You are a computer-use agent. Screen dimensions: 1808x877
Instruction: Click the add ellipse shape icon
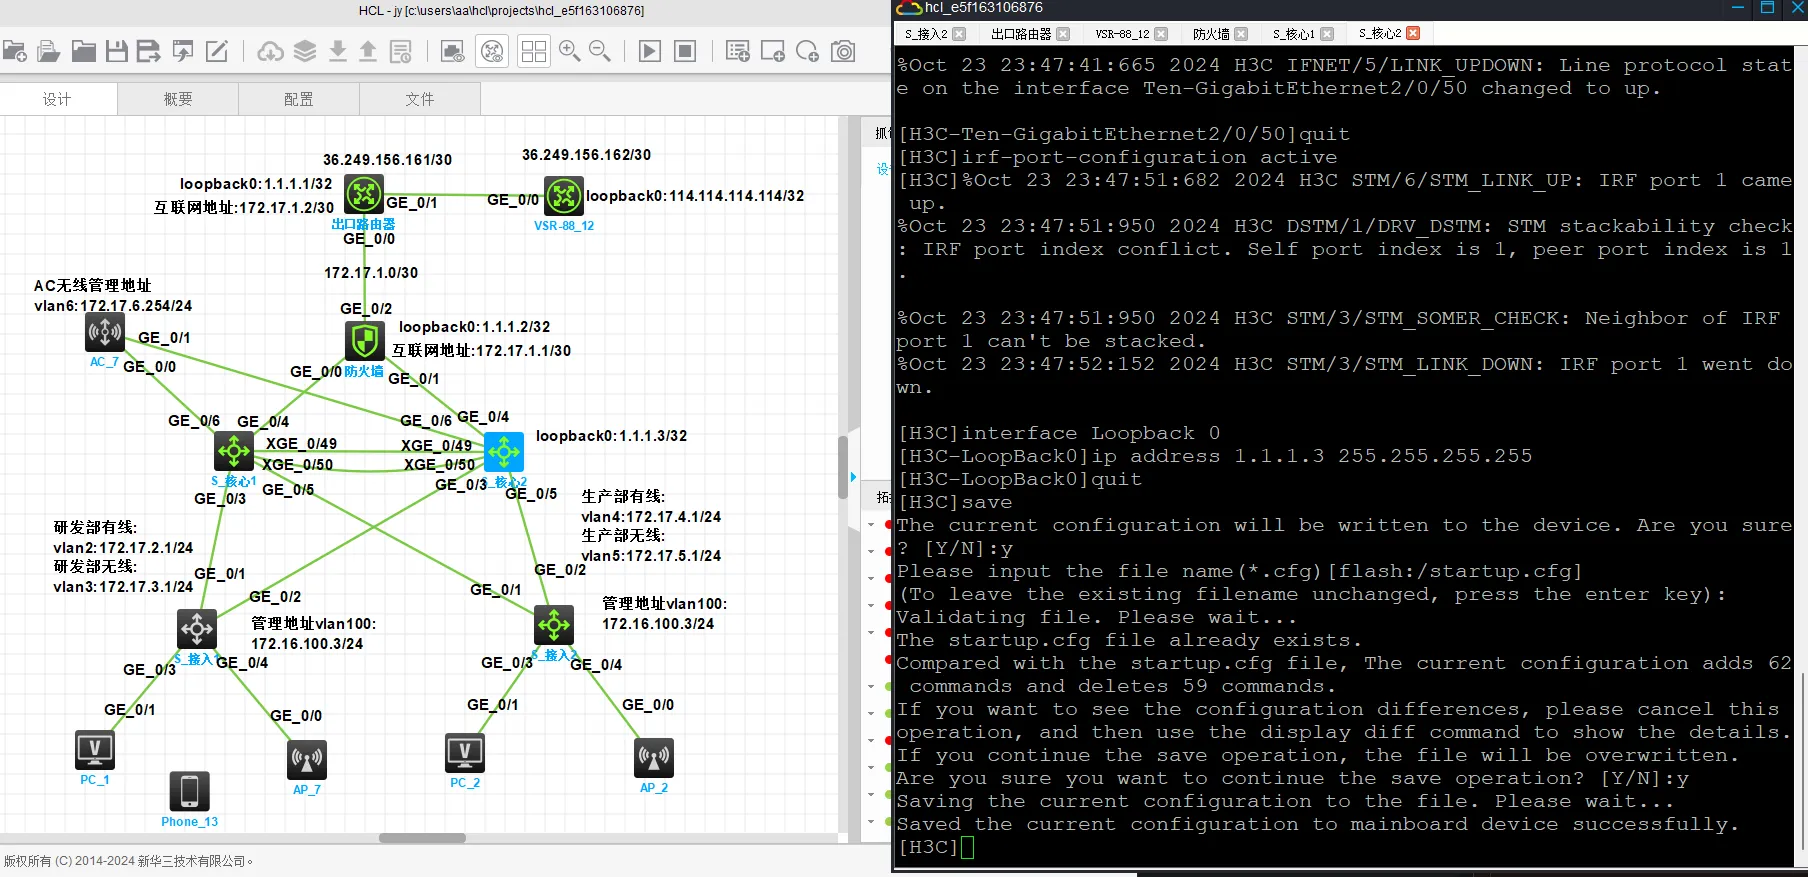808,51
